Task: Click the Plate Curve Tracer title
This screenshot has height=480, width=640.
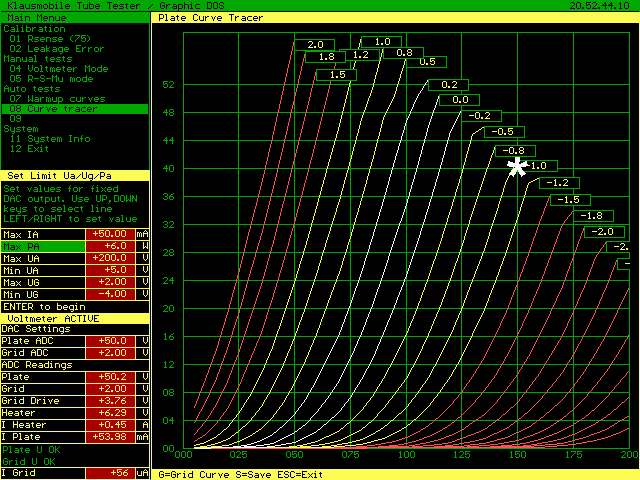Action: click(211, 18)
